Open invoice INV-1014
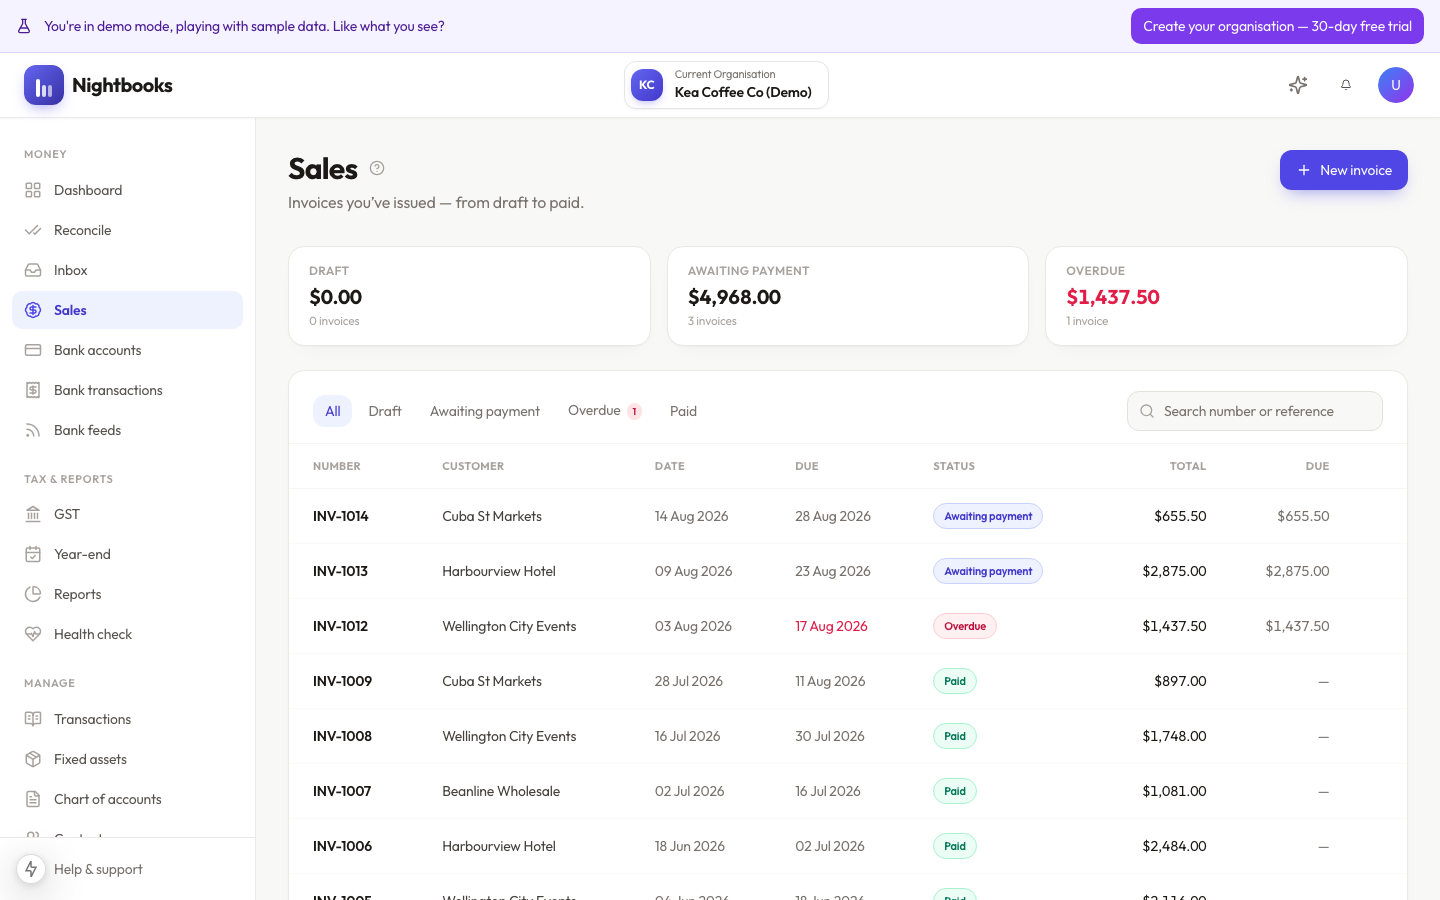This screenshot has height=900, width=1440. [x=340, y=516]
